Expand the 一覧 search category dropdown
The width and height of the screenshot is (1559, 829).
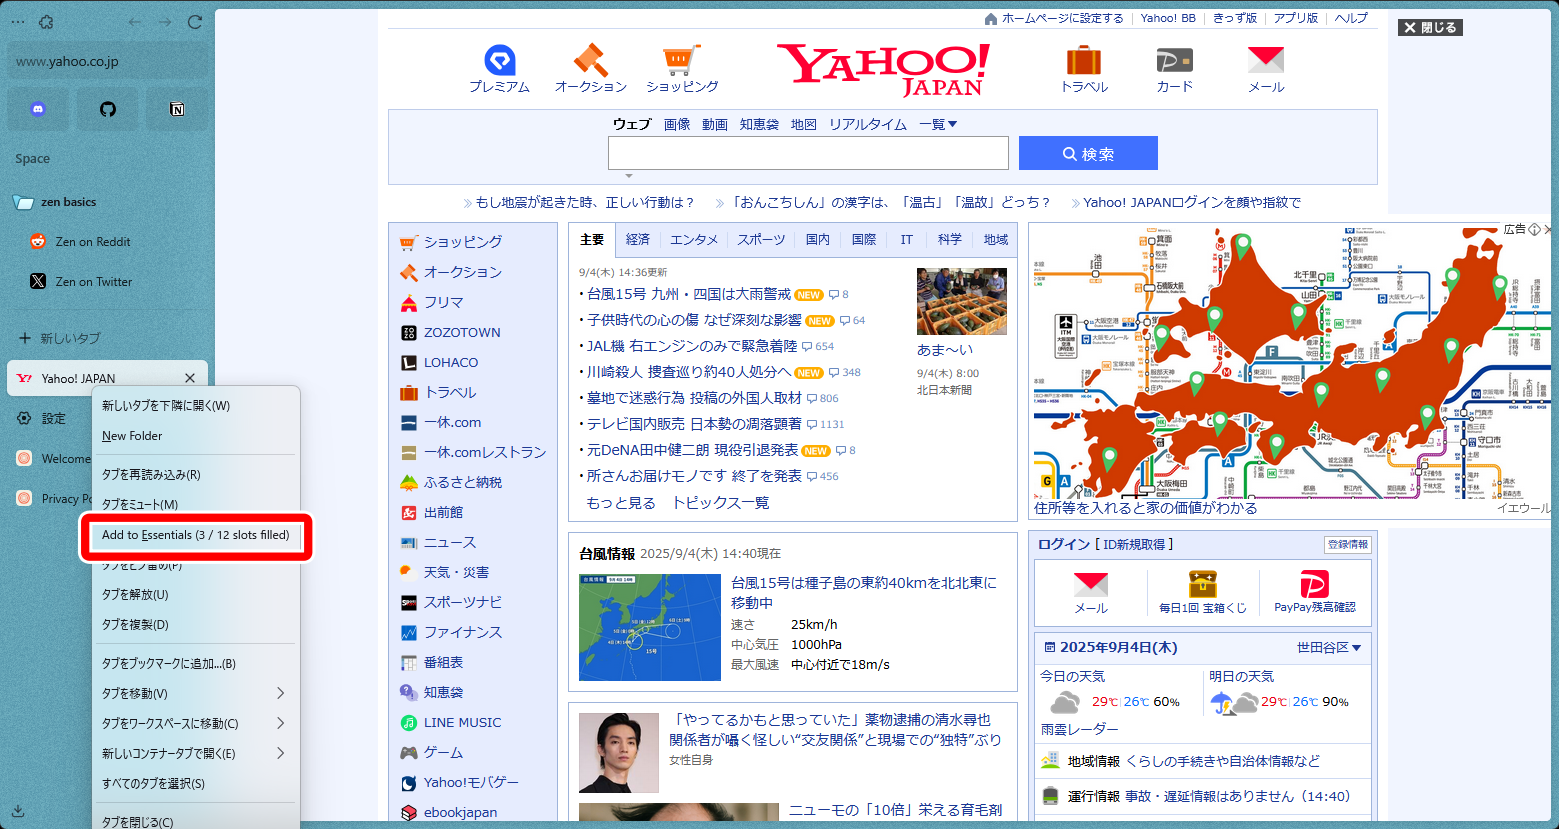tap(938, 124)
